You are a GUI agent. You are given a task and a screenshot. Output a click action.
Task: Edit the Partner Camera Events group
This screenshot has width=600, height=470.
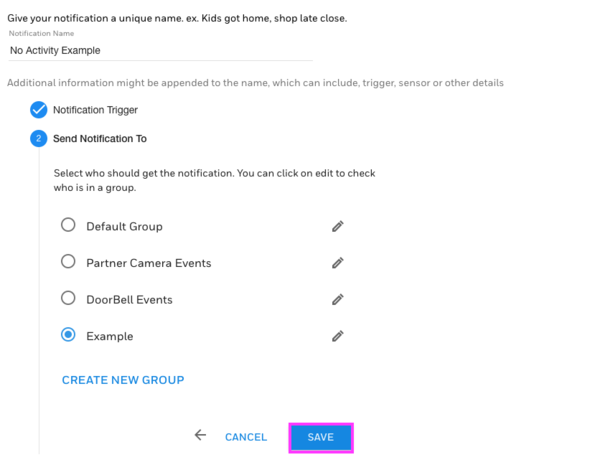tap(338, 263)
